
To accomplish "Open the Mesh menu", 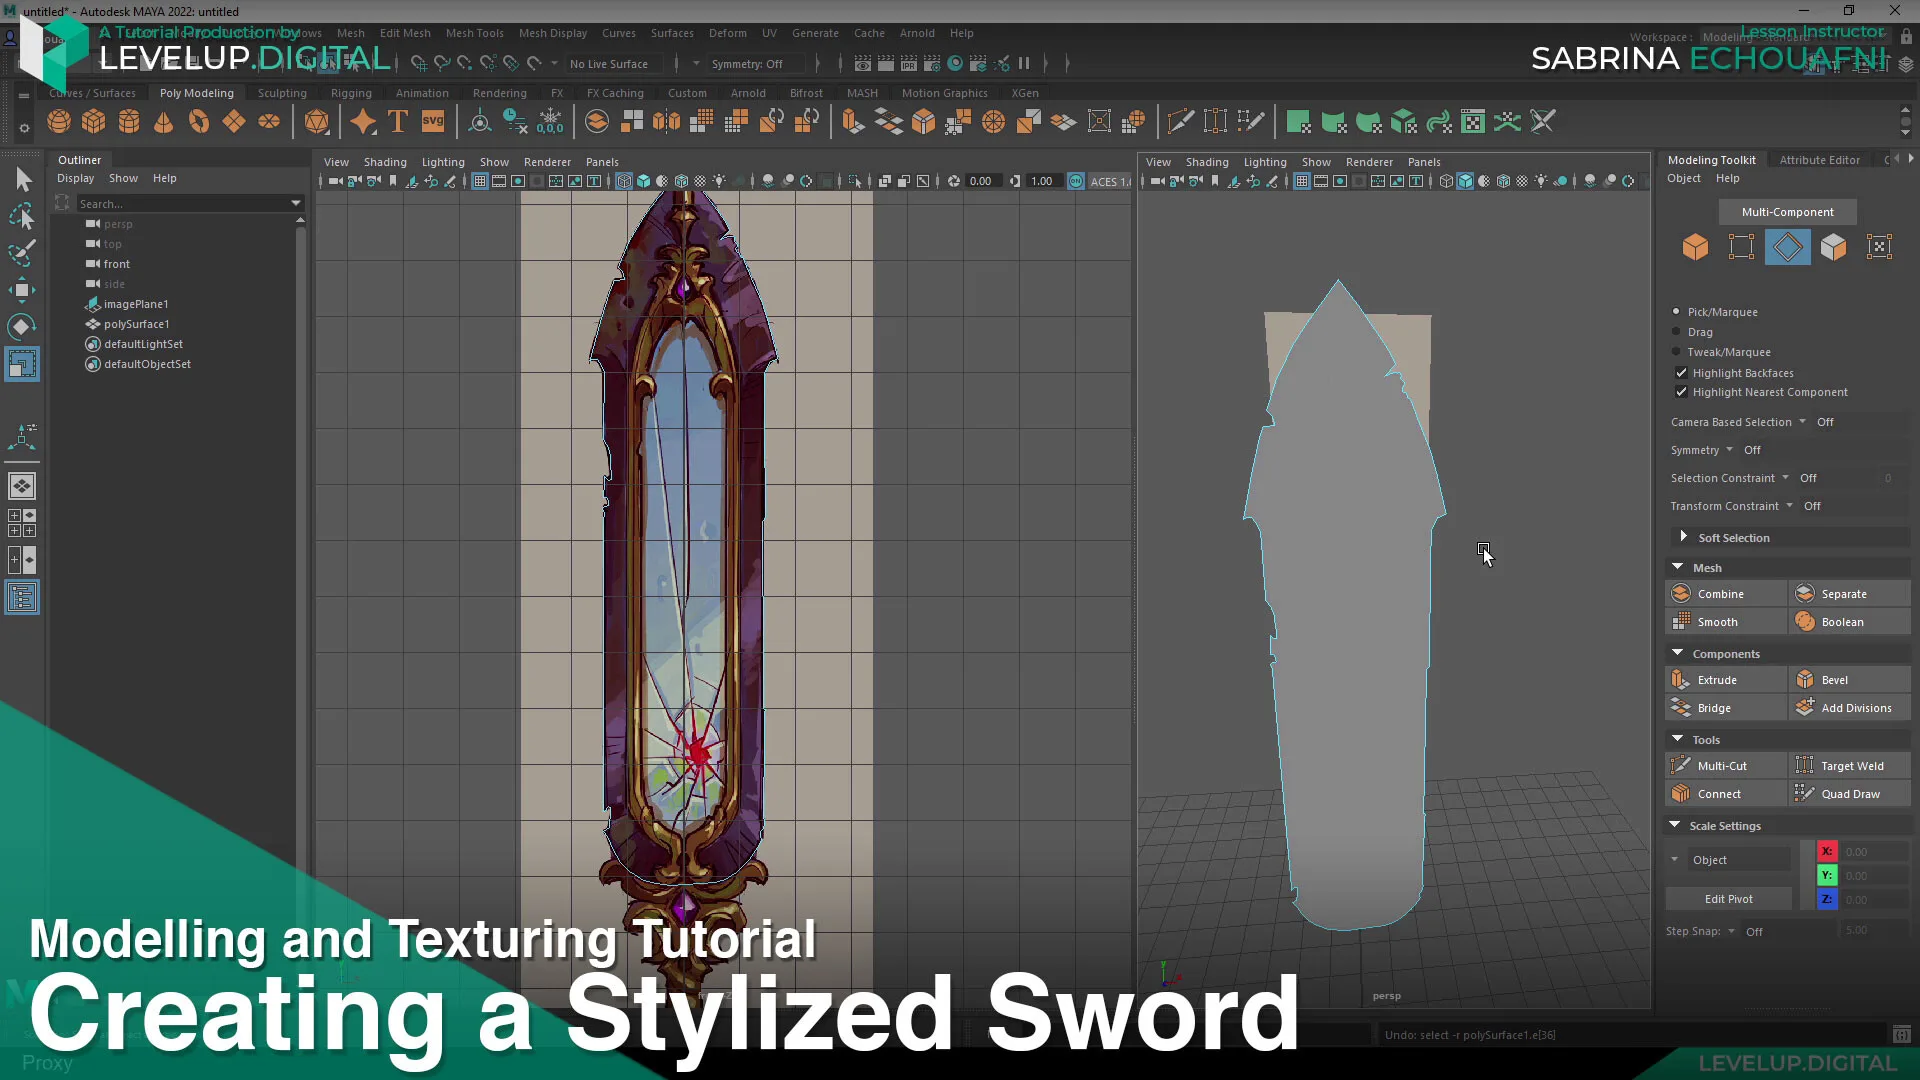I will pos(351,33).
